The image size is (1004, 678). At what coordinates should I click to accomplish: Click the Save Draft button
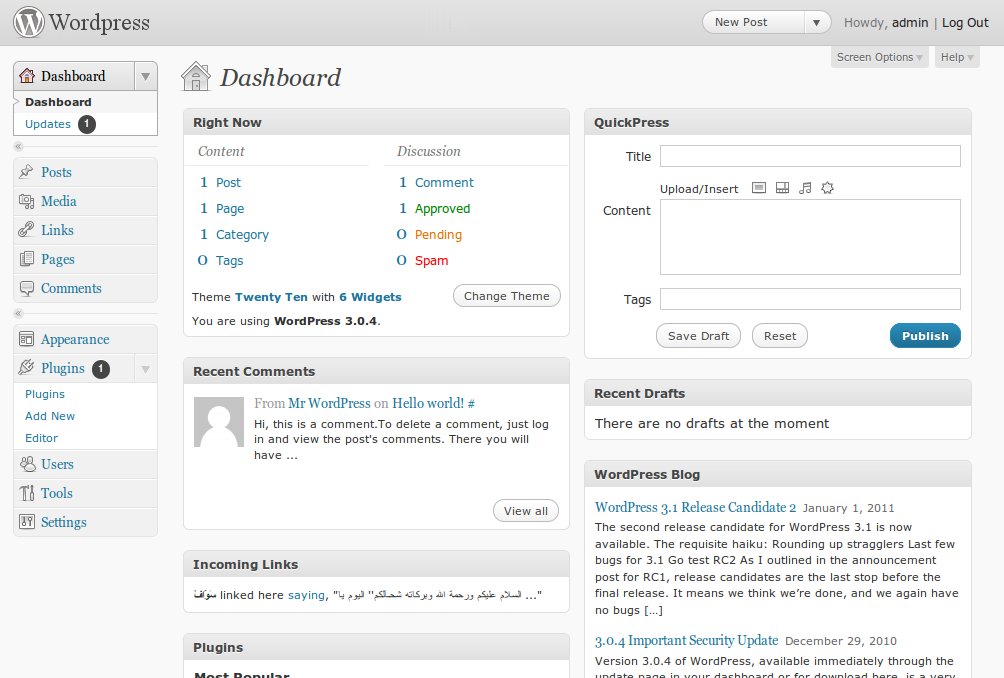coord(698,336)
